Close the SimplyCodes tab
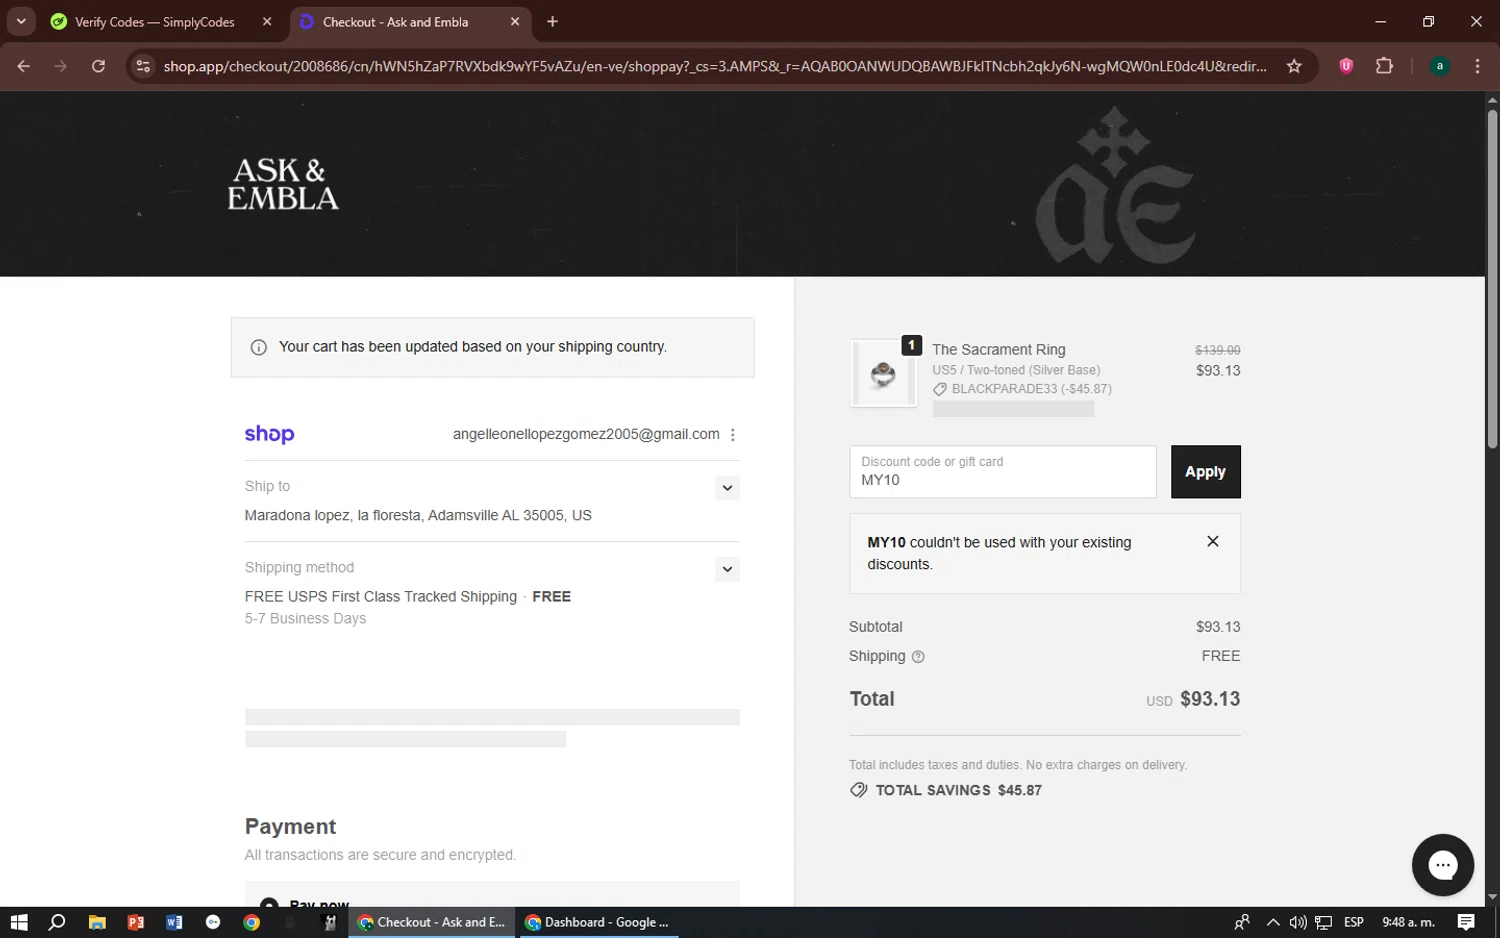 pos(267,21)
